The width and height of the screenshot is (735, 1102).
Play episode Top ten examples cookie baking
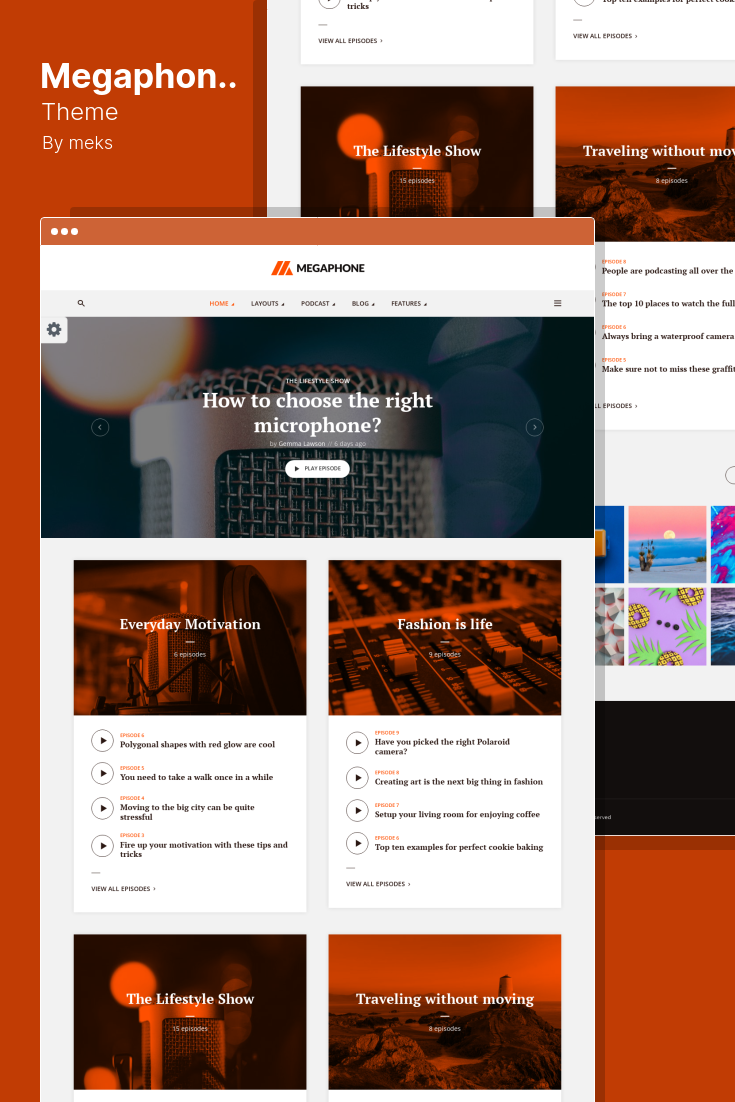point(358,843)
